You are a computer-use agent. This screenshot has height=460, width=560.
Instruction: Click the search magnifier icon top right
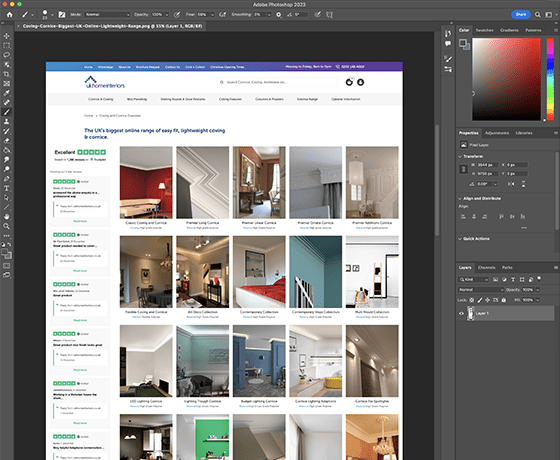(538, 15)
